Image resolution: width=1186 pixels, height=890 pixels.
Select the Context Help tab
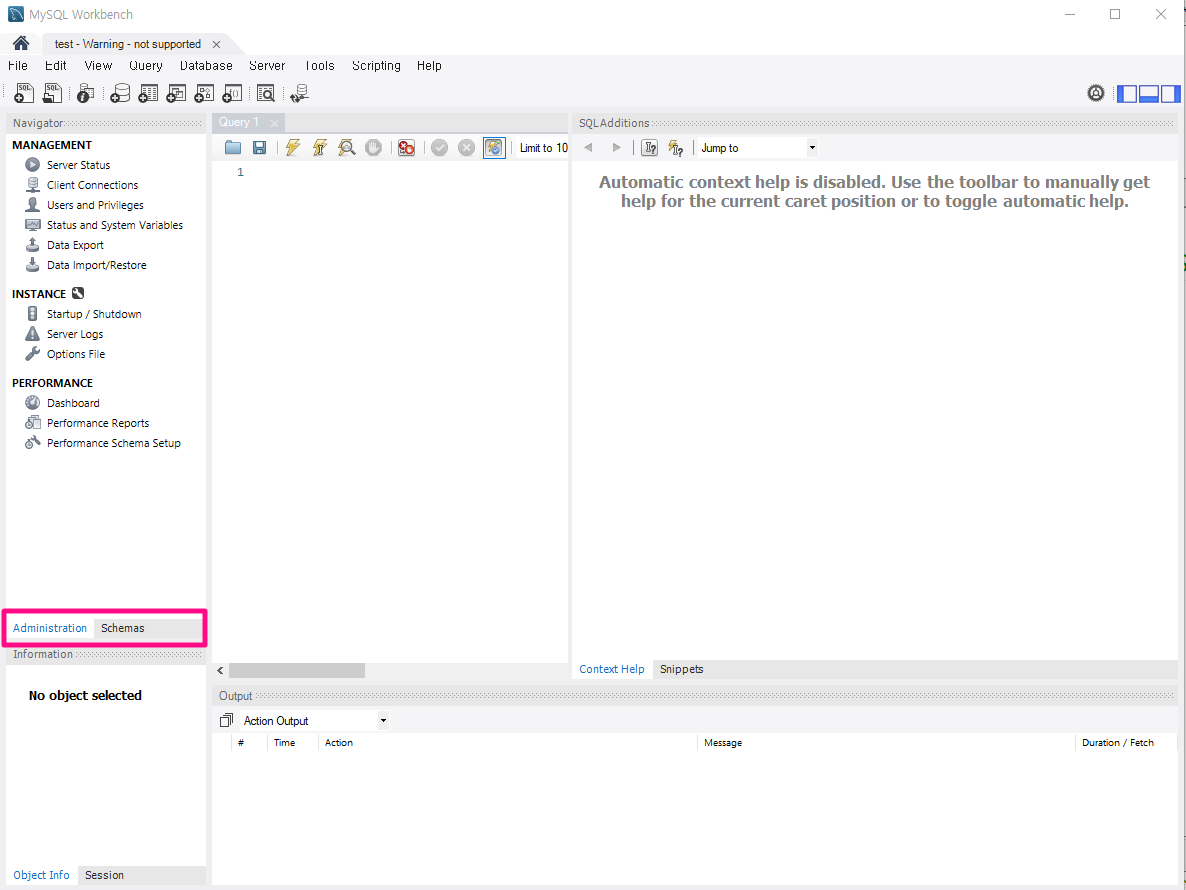point(611,669)
